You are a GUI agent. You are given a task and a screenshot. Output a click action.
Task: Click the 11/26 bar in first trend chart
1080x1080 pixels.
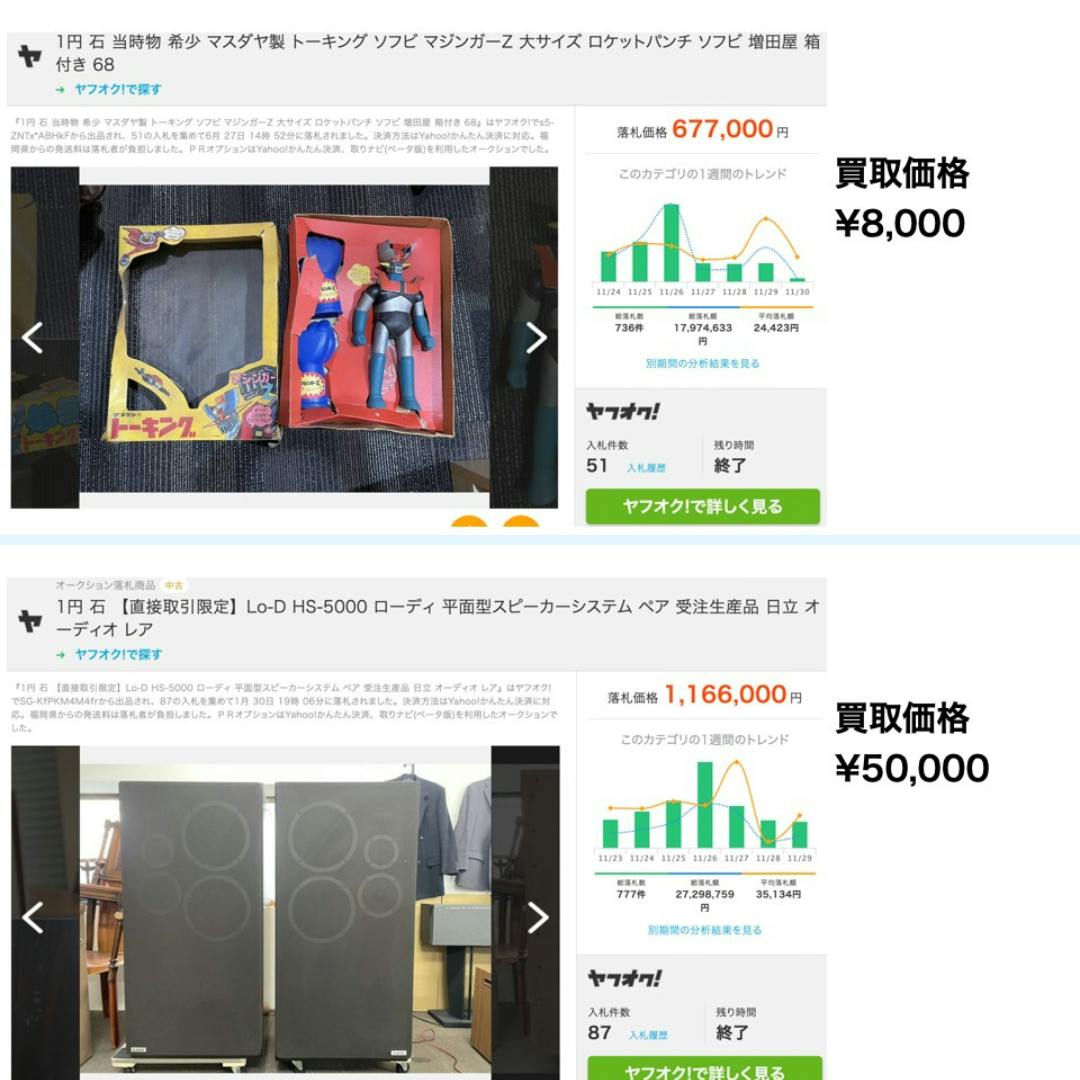(x=672, y=242)
